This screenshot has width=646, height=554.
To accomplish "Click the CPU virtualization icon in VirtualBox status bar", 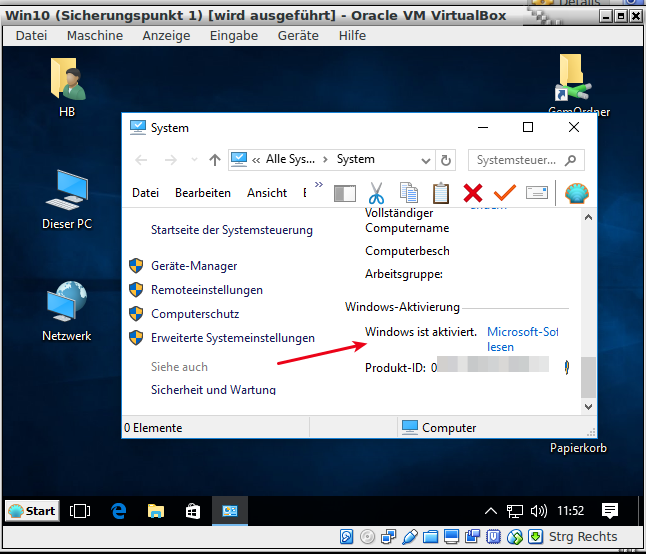I will click(x=493, y=537).
